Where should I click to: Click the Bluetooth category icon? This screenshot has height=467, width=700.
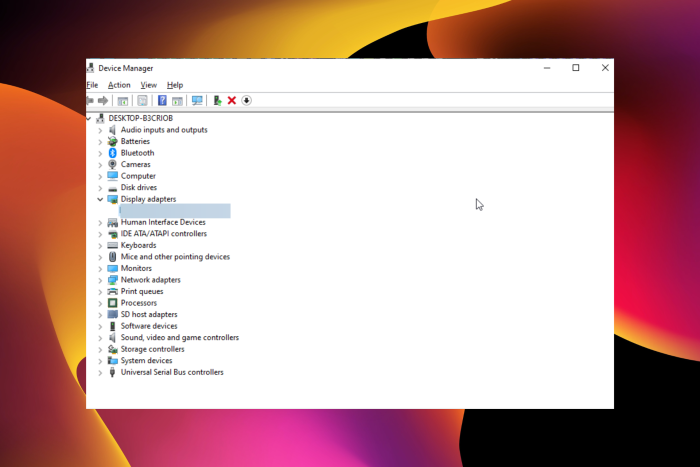pyautogui.click(x=113, y=153)
